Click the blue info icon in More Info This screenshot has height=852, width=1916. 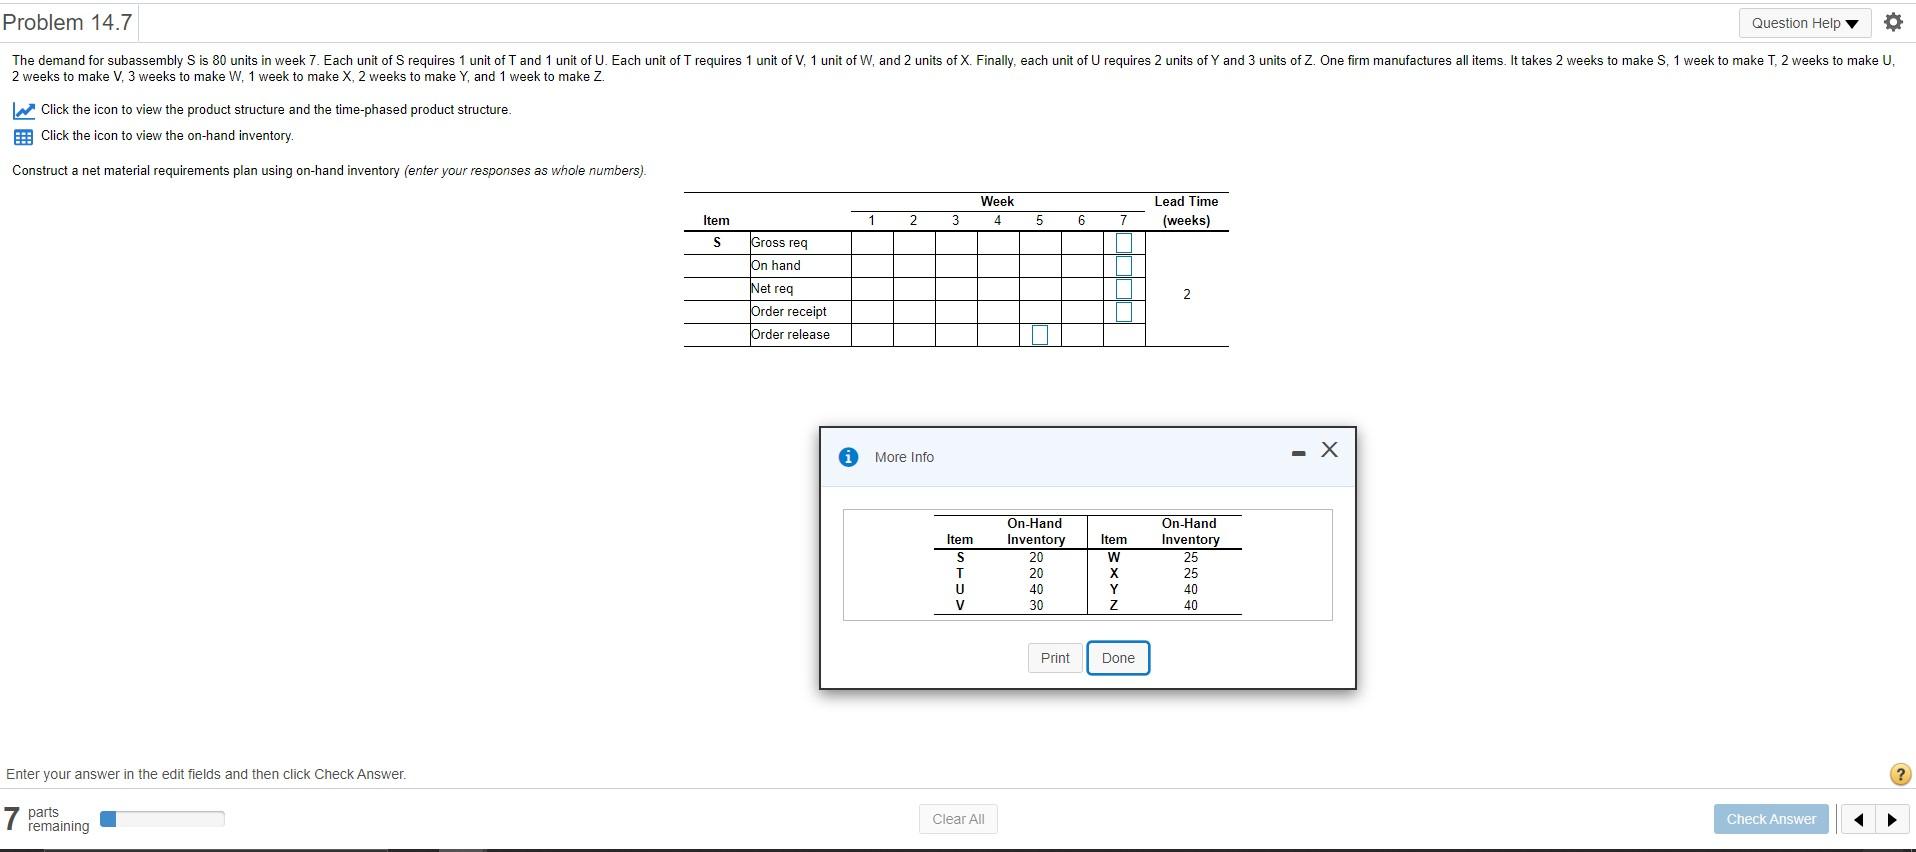(848, 457)
